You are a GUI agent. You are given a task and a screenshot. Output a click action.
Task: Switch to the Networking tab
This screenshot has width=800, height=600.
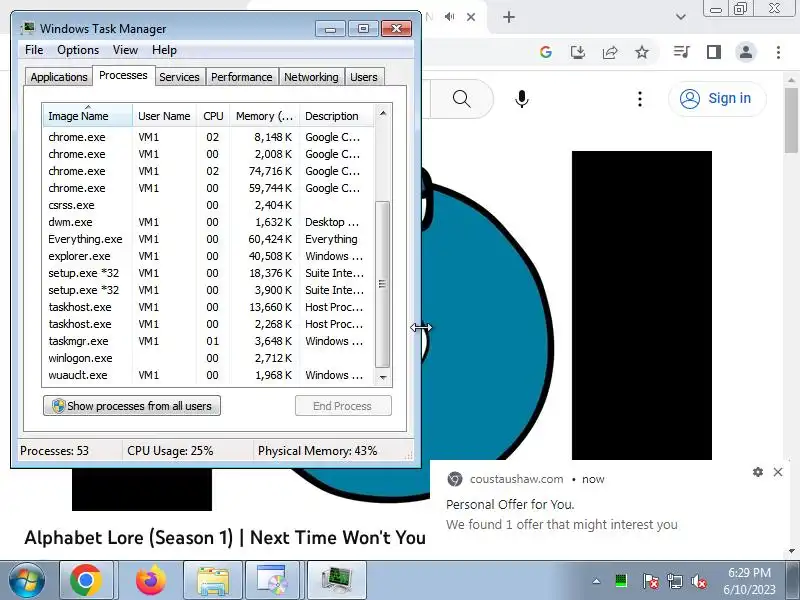[311, 77]
